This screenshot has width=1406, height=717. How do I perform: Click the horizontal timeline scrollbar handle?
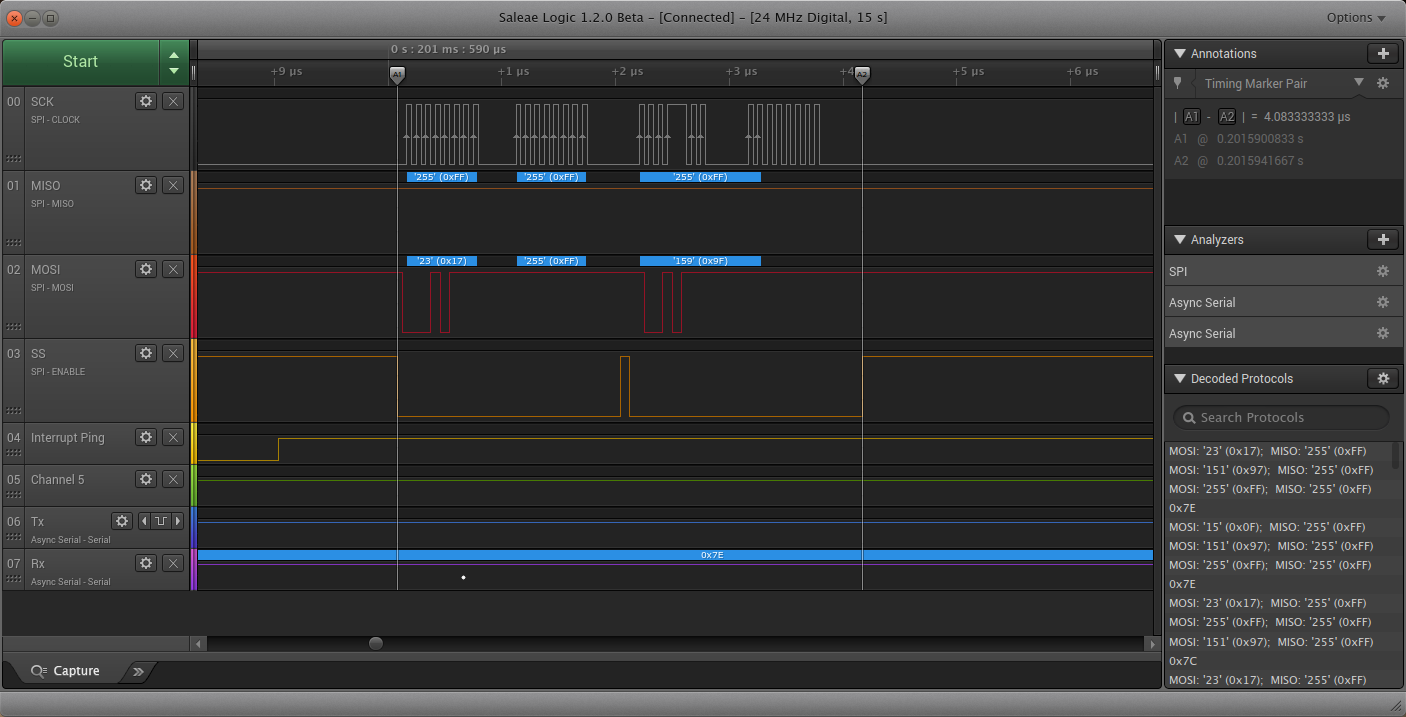click(x=376, y=644)
